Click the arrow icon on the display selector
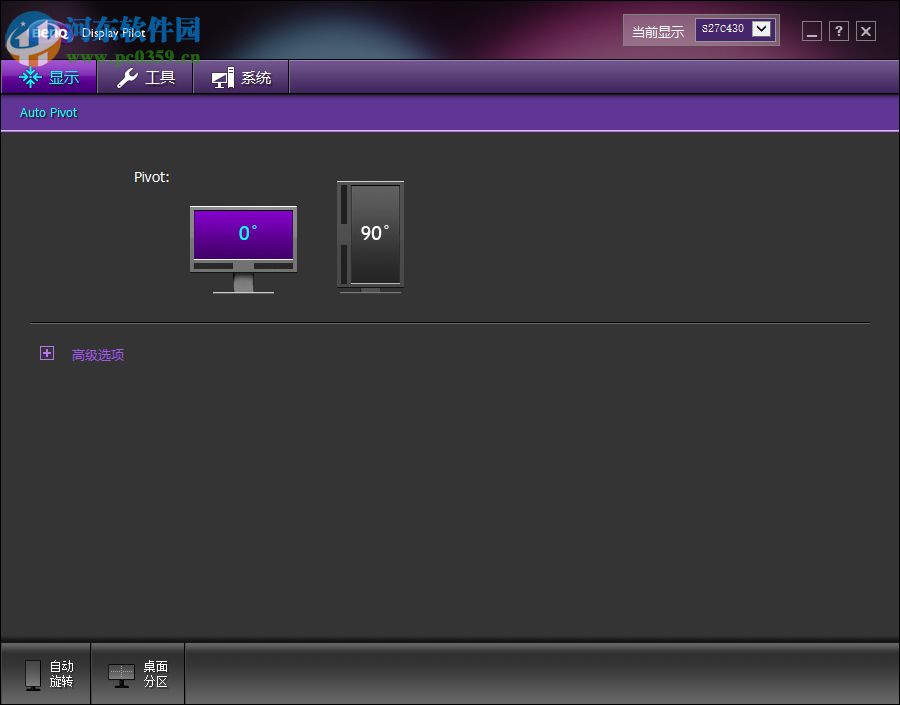The image size is (900, 705). pos(762,30)
